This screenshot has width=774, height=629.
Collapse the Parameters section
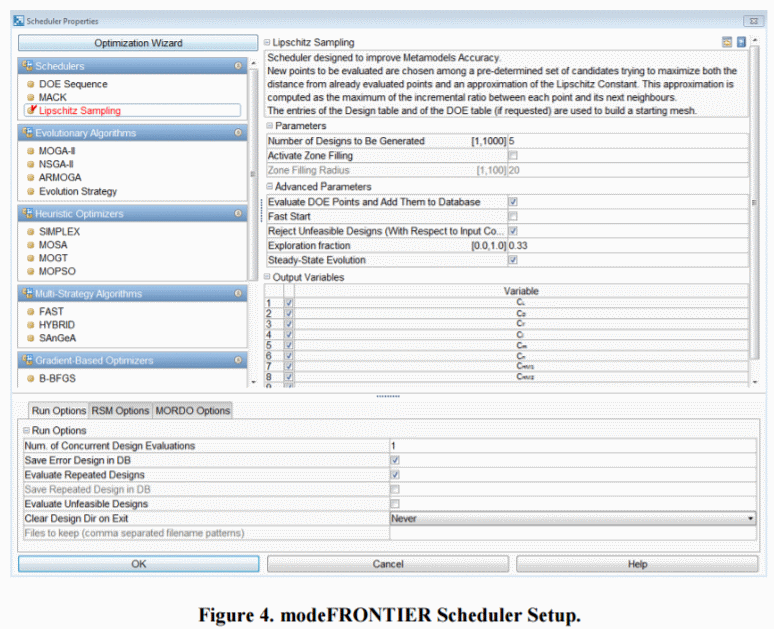270,126
